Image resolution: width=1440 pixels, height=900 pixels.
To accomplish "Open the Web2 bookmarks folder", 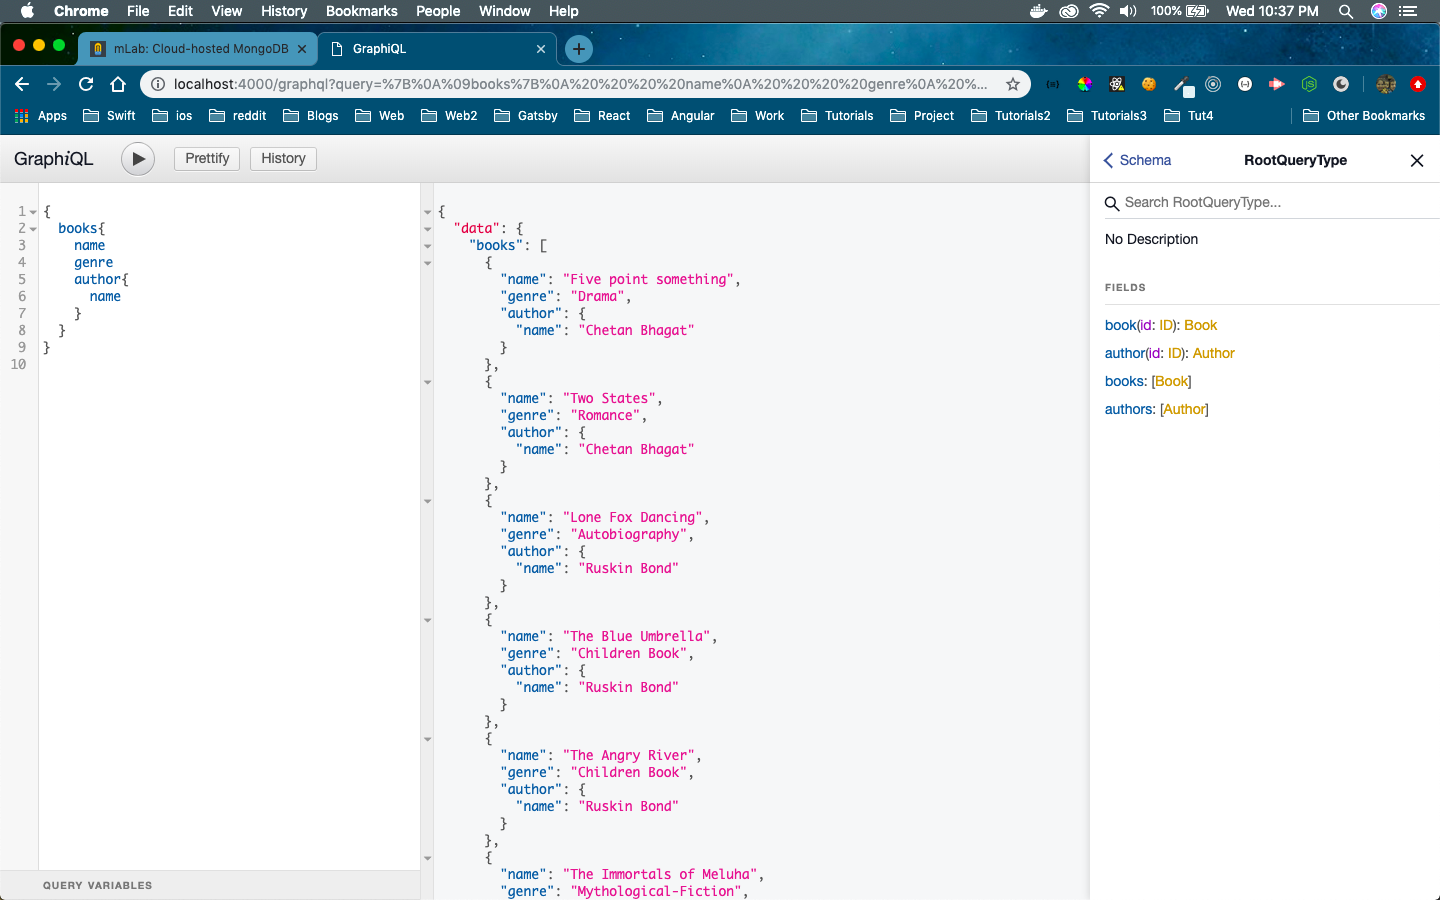I will tap(449, 116).
